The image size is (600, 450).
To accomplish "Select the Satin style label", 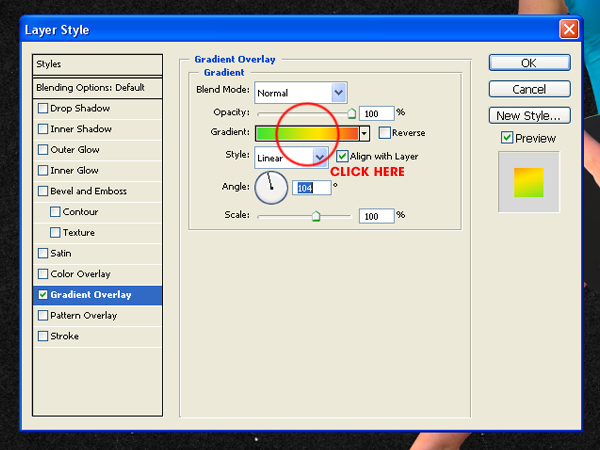I will (61, 253).
